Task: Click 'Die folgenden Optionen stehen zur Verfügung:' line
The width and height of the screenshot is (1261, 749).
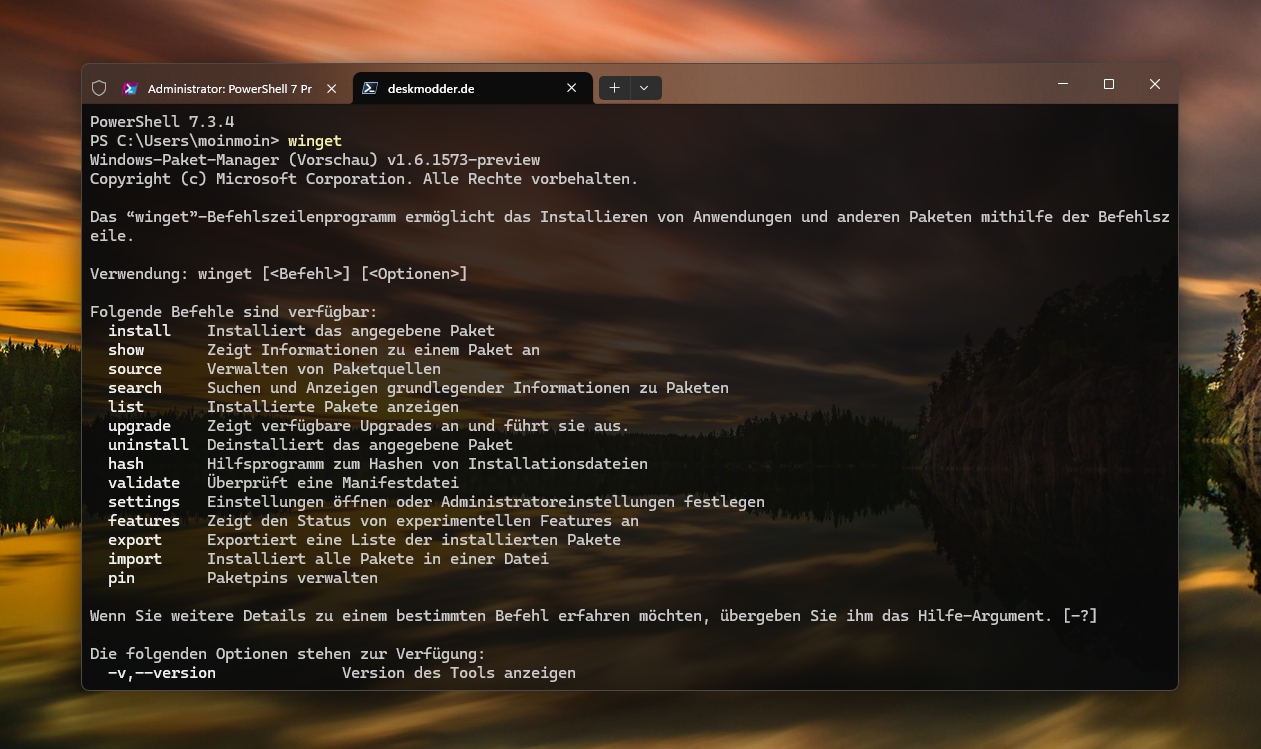Action: coord(288,654)
